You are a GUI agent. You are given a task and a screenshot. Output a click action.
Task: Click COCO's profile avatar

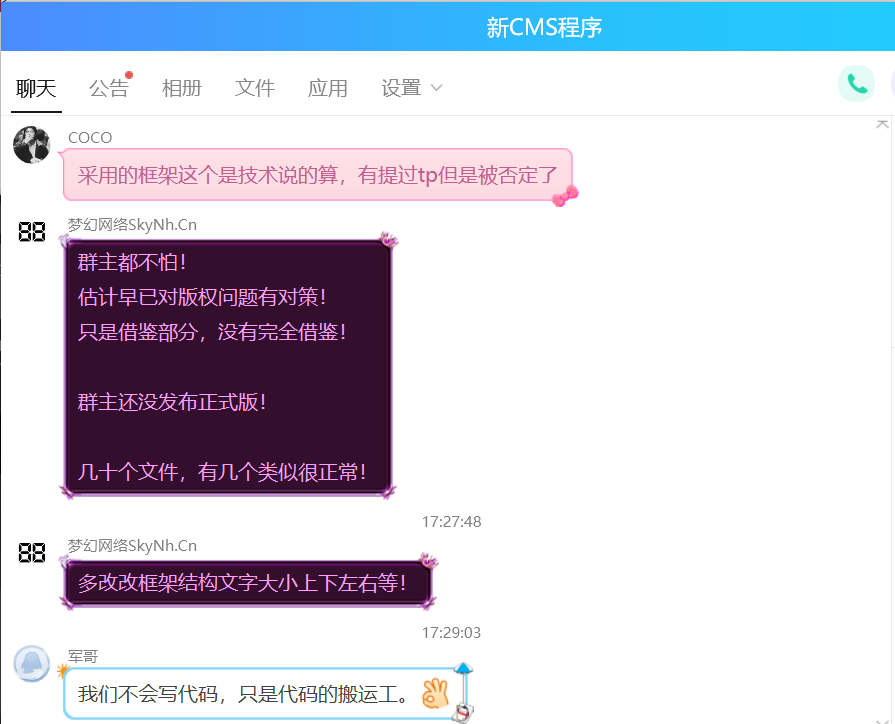(31, 145)
